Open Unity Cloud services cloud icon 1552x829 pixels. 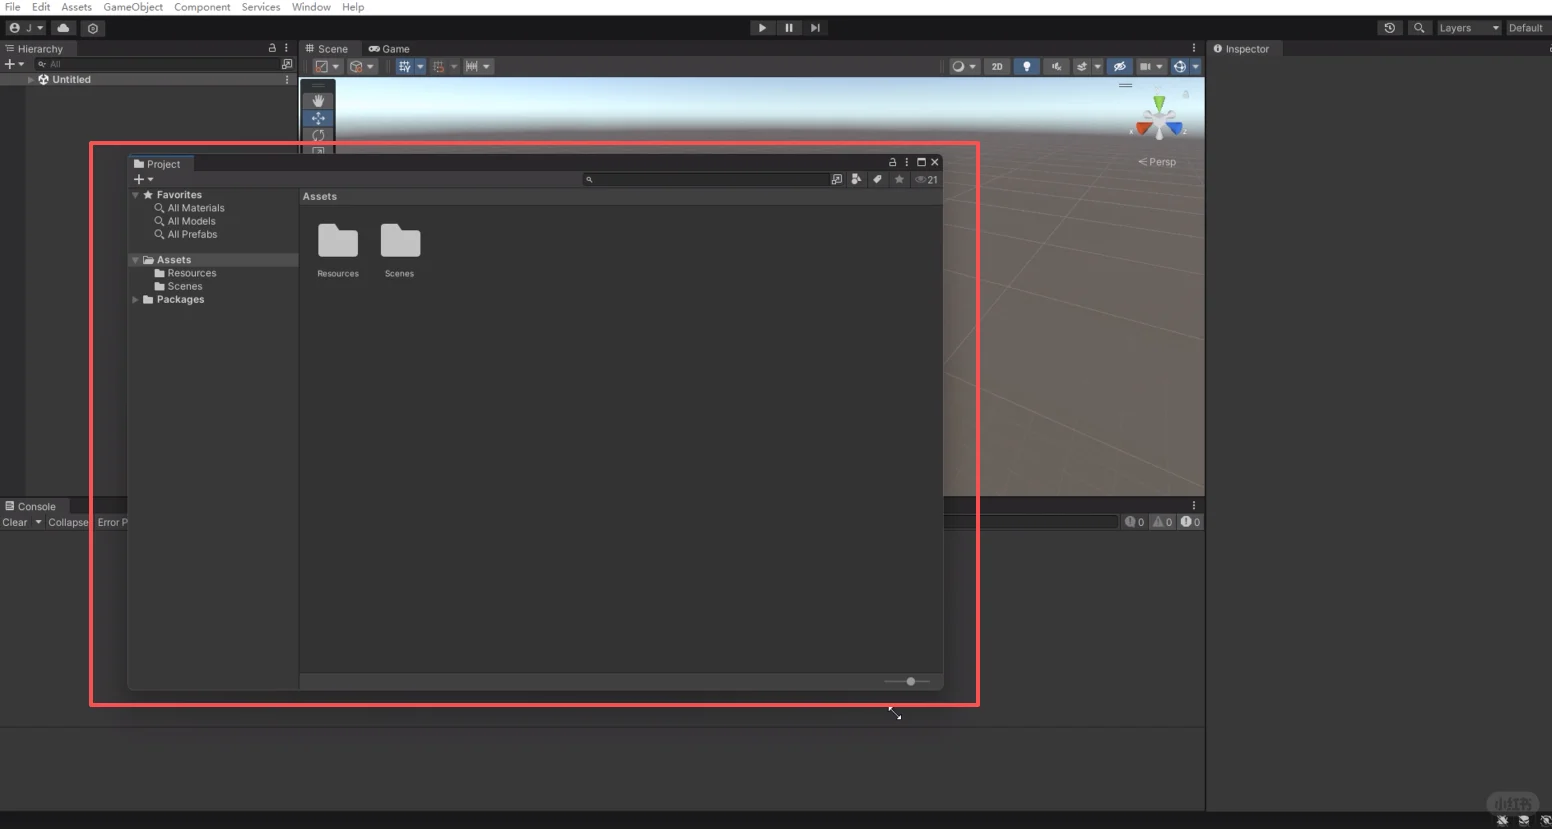click(x=63, y=28)
